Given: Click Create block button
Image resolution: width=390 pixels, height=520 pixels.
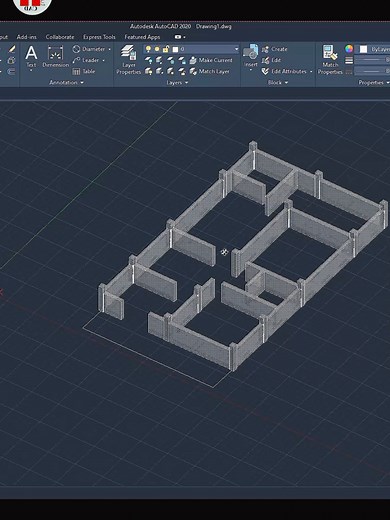Looking at the screenshot, I should pyautogui.click(x=274, y=49).
